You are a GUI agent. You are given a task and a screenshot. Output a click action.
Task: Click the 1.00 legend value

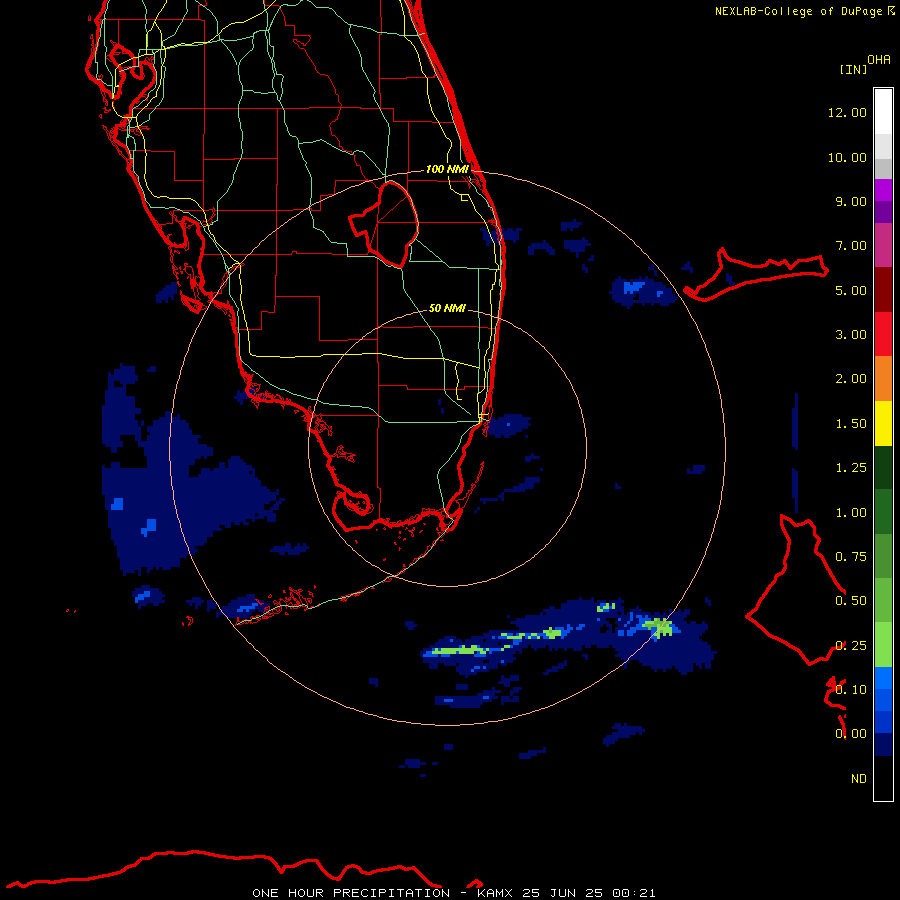pyautogui.click(x=851, y=513)
